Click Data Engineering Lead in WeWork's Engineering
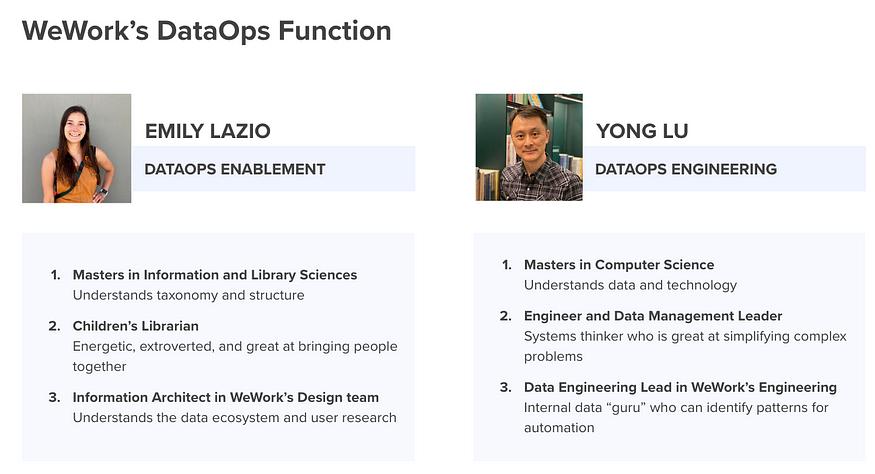 680,387
